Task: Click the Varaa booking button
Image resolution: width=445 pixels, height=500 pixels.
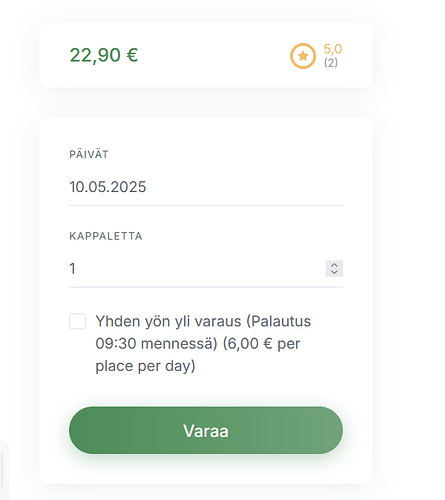Action: (206, 430)
